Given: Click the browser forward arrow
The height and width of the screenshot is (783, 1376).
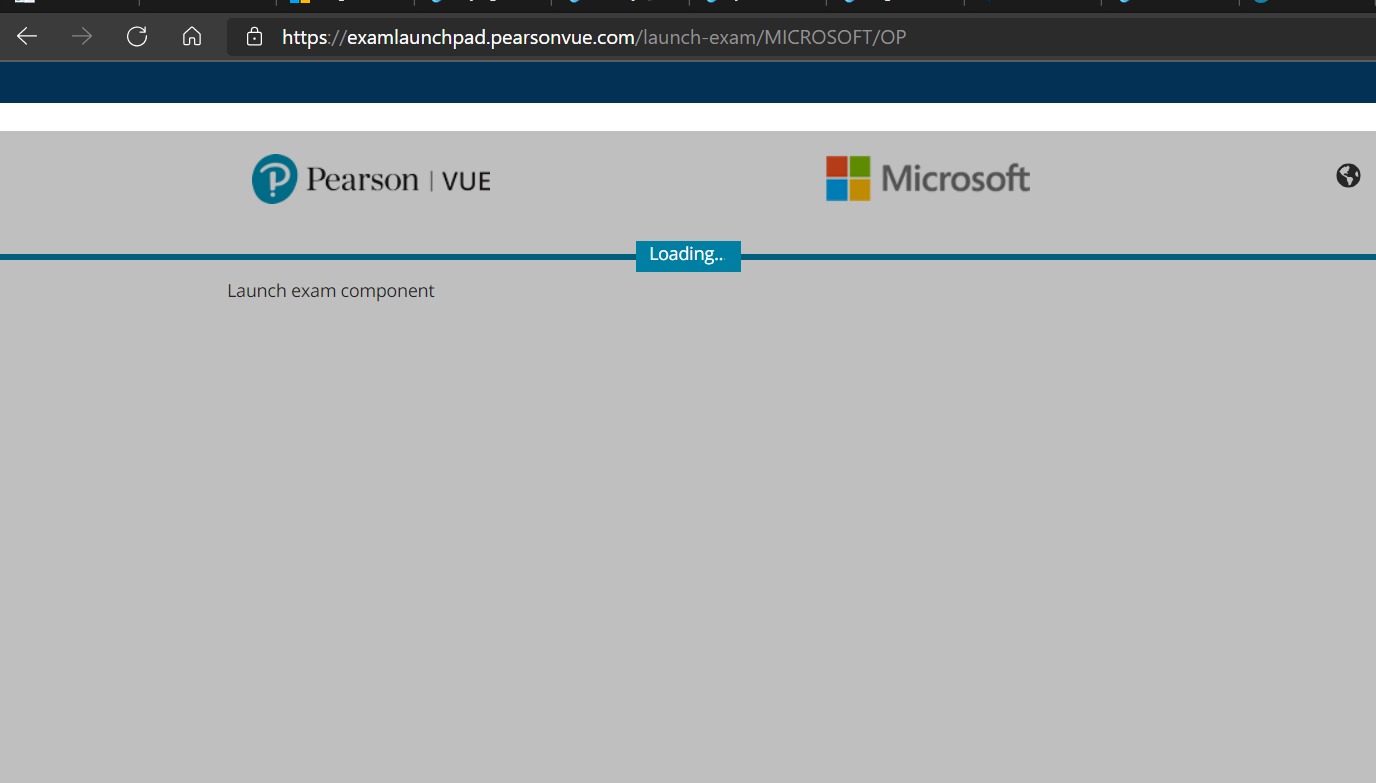Looking at the screenshot, I should point(82,37).
